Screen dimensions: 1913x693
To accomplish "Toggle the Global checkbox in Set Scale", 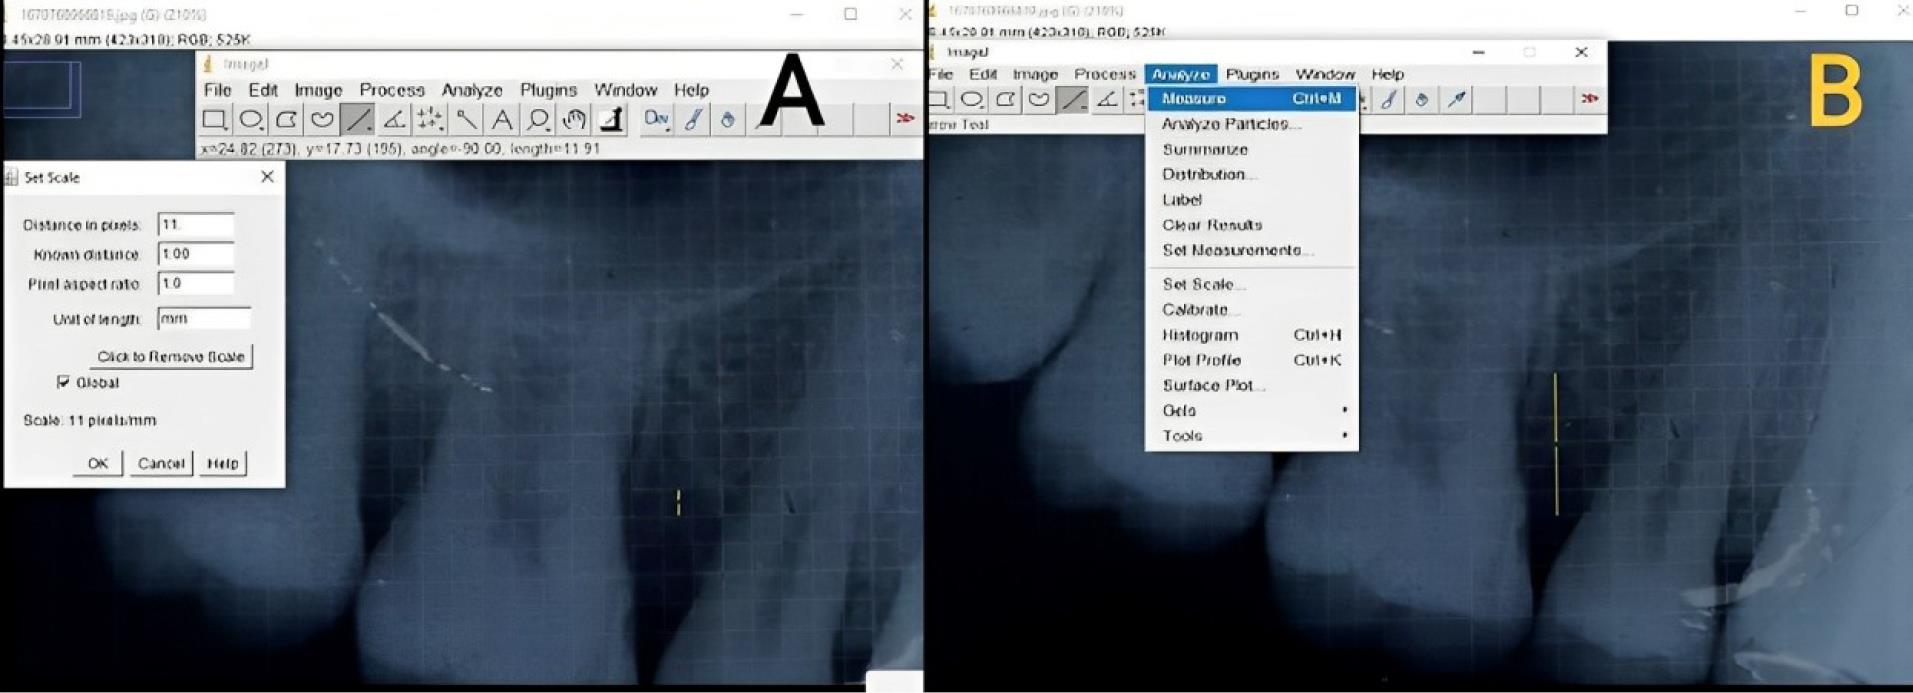I will click(64, 382).
